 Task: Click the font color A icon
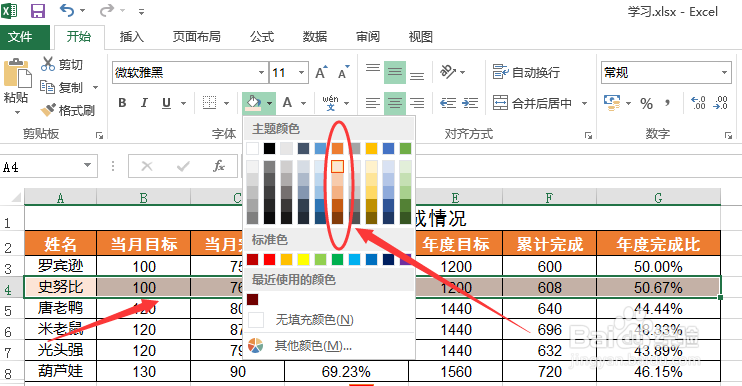(x=287, y=103)
